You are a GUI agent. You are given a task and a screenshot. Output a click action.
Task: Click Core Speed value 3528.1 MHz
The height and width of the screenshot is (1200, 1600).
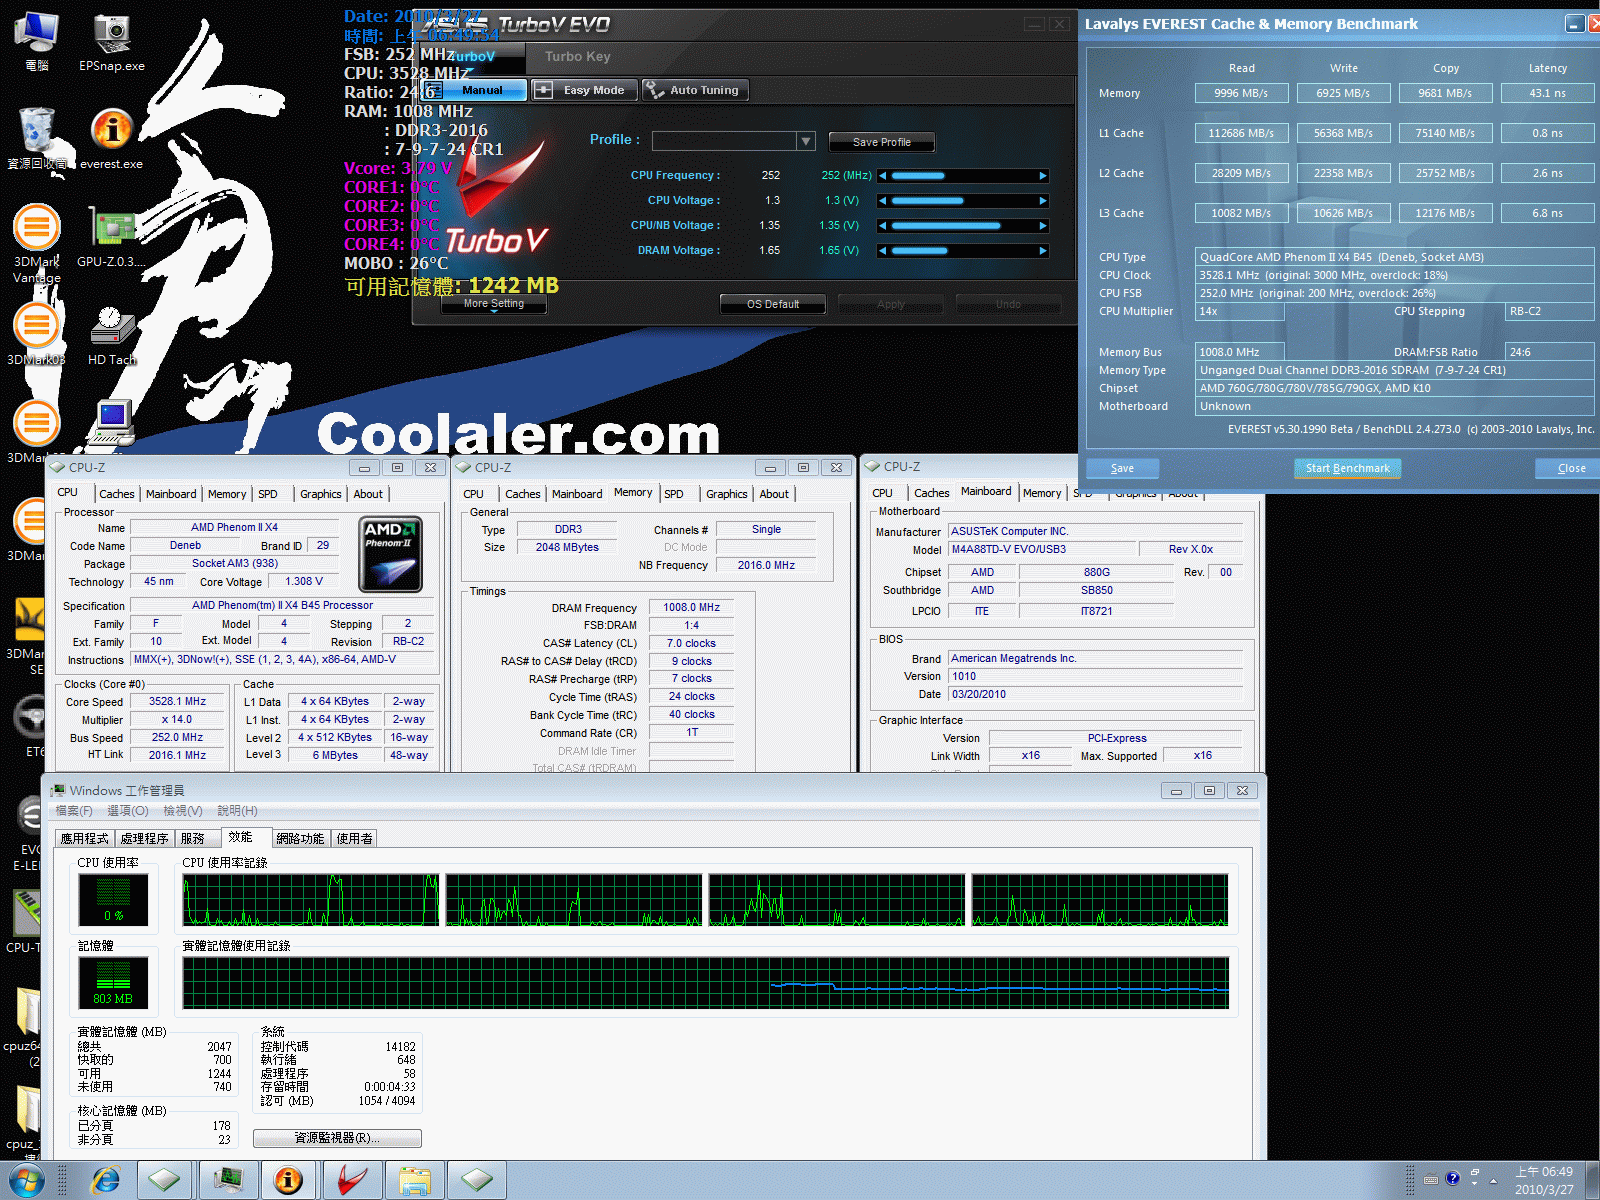[177, 702]
